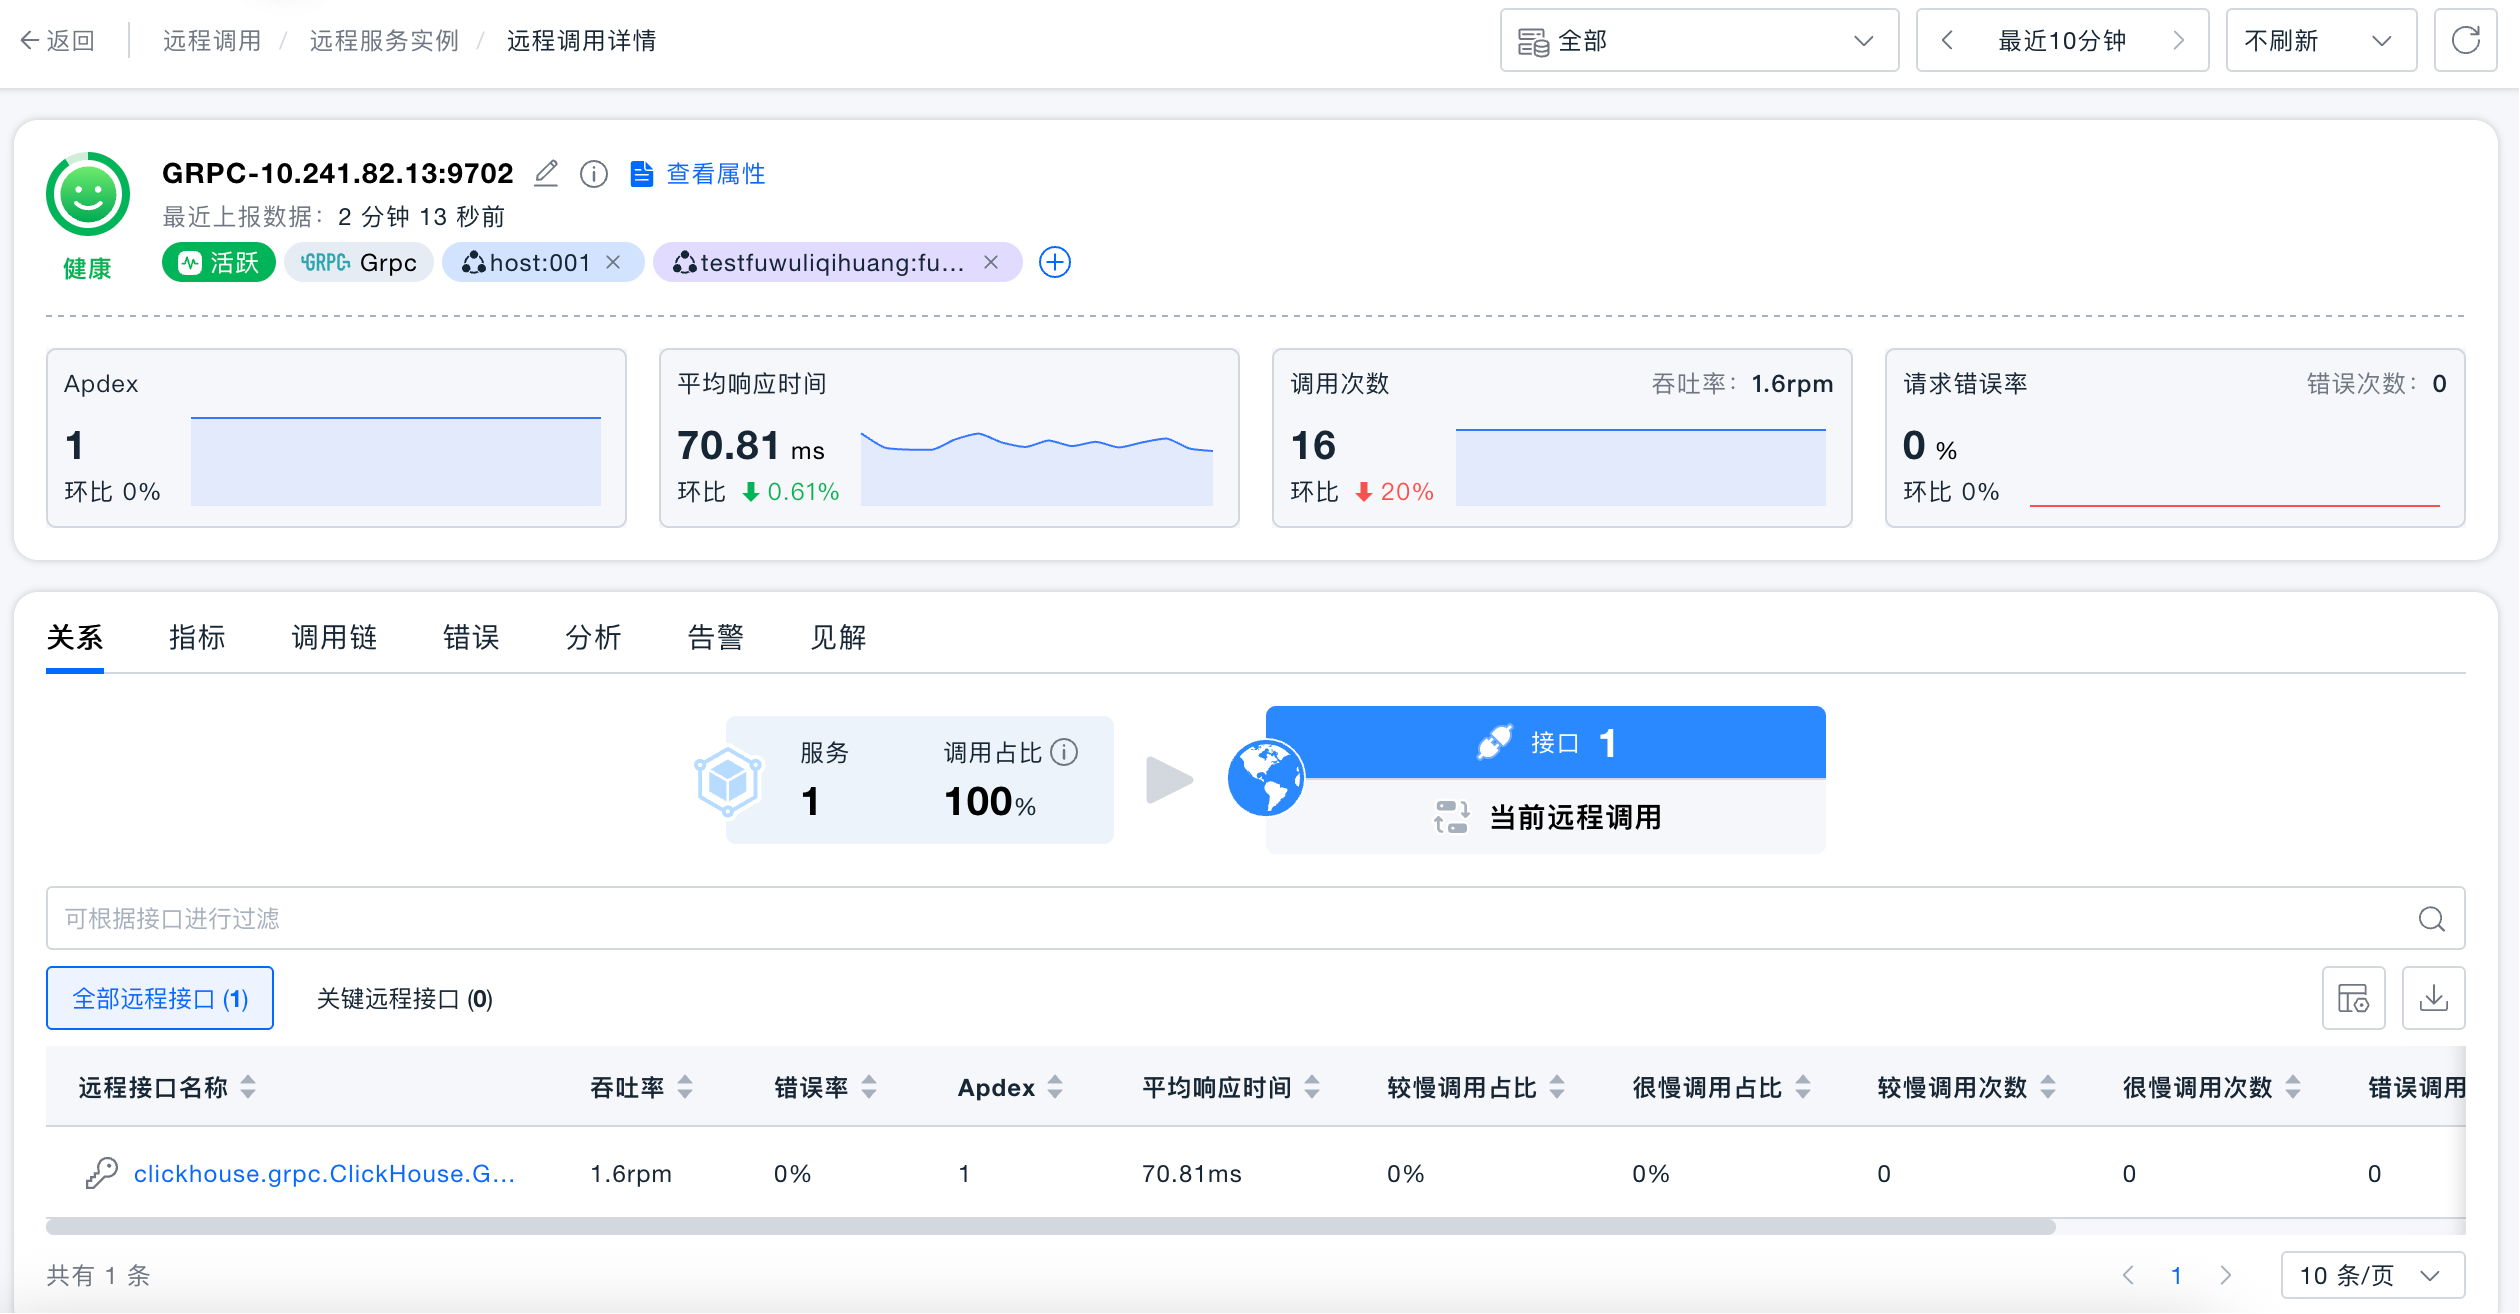Viewport: 2520px width, 1314px height.
Task: Click the 70.81ms cell in table
Action: [1192, 1173]
